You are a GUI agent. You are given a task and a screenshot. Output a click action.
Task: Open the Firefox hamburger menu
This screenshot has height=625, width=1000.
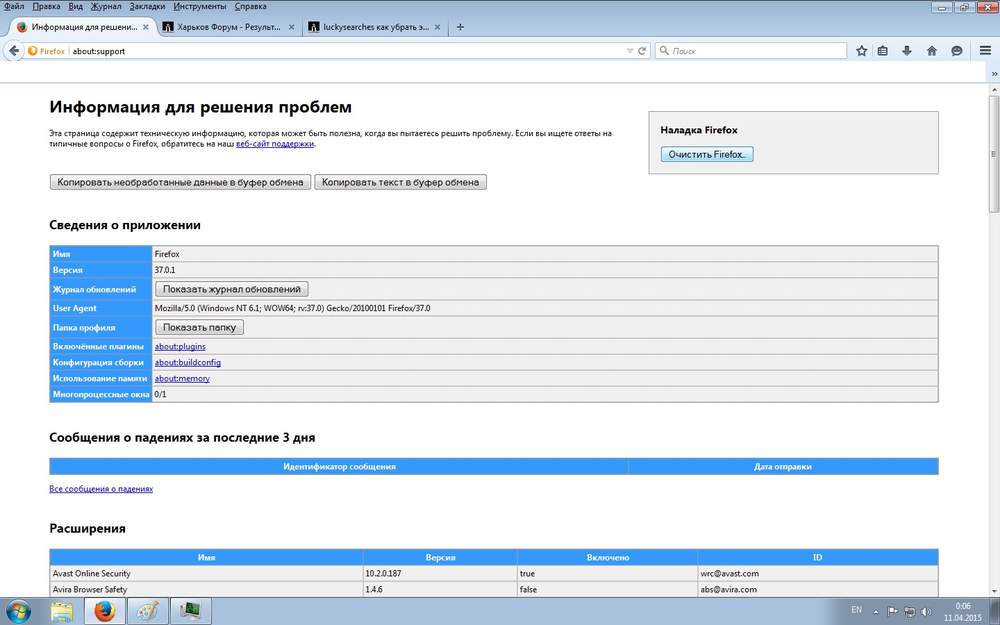pyautogui.click(x=985, y=51)
